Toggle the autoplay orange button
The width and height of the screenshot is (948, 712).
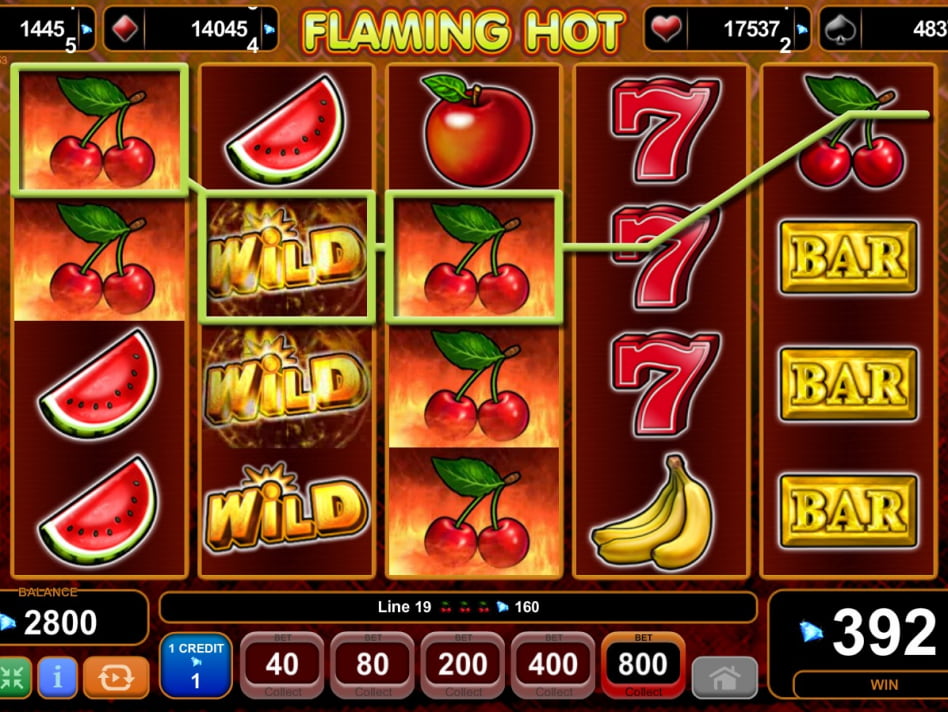pyautogui.click(x=116, y=678)
